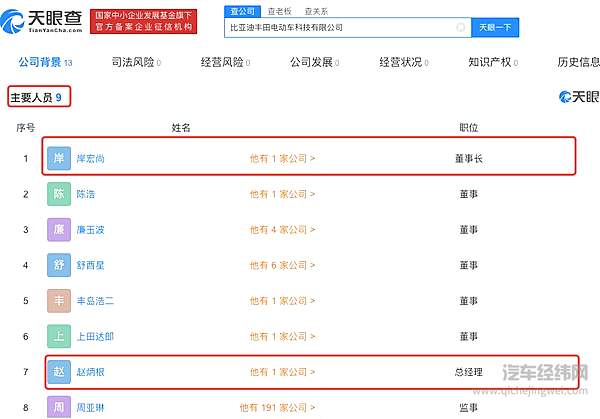This screenshot has height=419, width=600.
Task: Click the 陈 avatar icon in row 2
Action: [x=59, y=194]
